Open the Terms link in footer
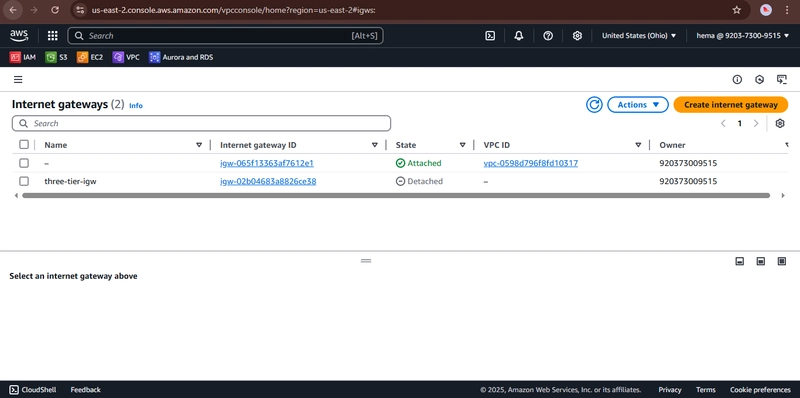800x398 pixels. 706,390
